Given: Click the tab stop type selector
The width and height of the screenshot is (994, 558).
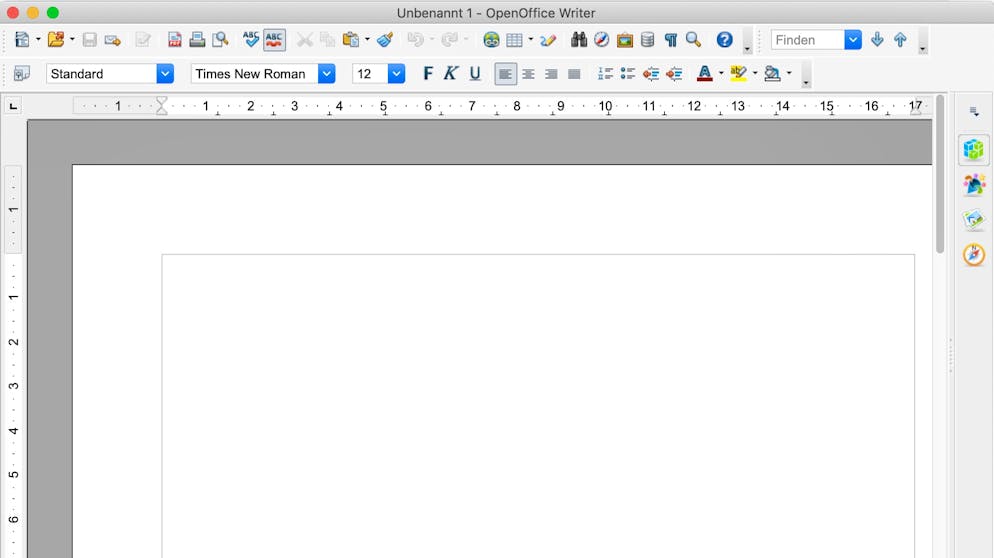Looking at the screenshot, I should tap(13, 106).
